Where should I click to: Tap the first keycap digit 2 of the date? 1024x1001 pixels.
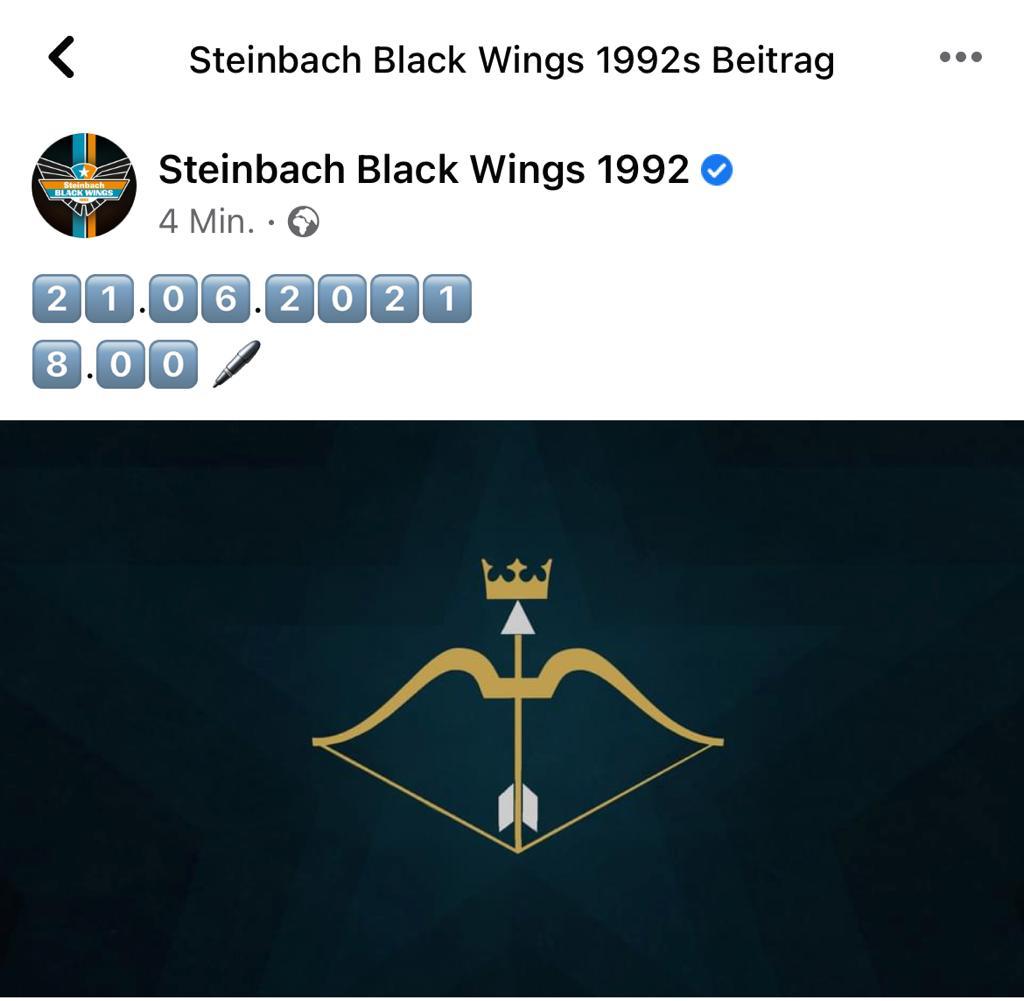point(57,299)
